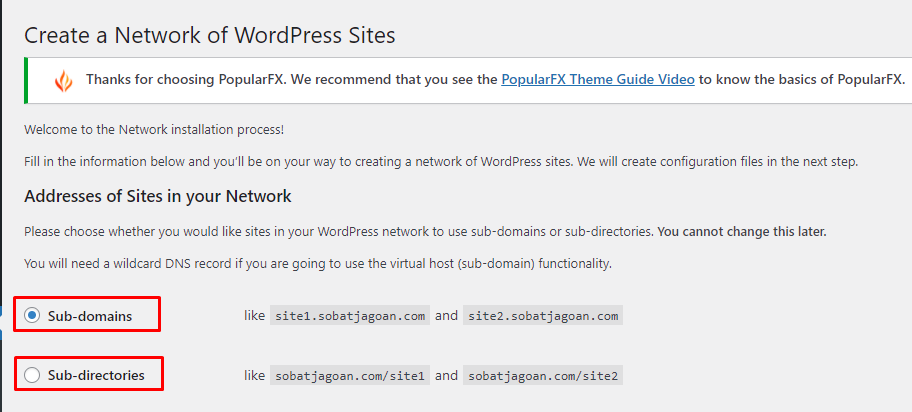Select the Sub-domains radio button
This screenshot has height=412, width=912.
coord(32,316)
